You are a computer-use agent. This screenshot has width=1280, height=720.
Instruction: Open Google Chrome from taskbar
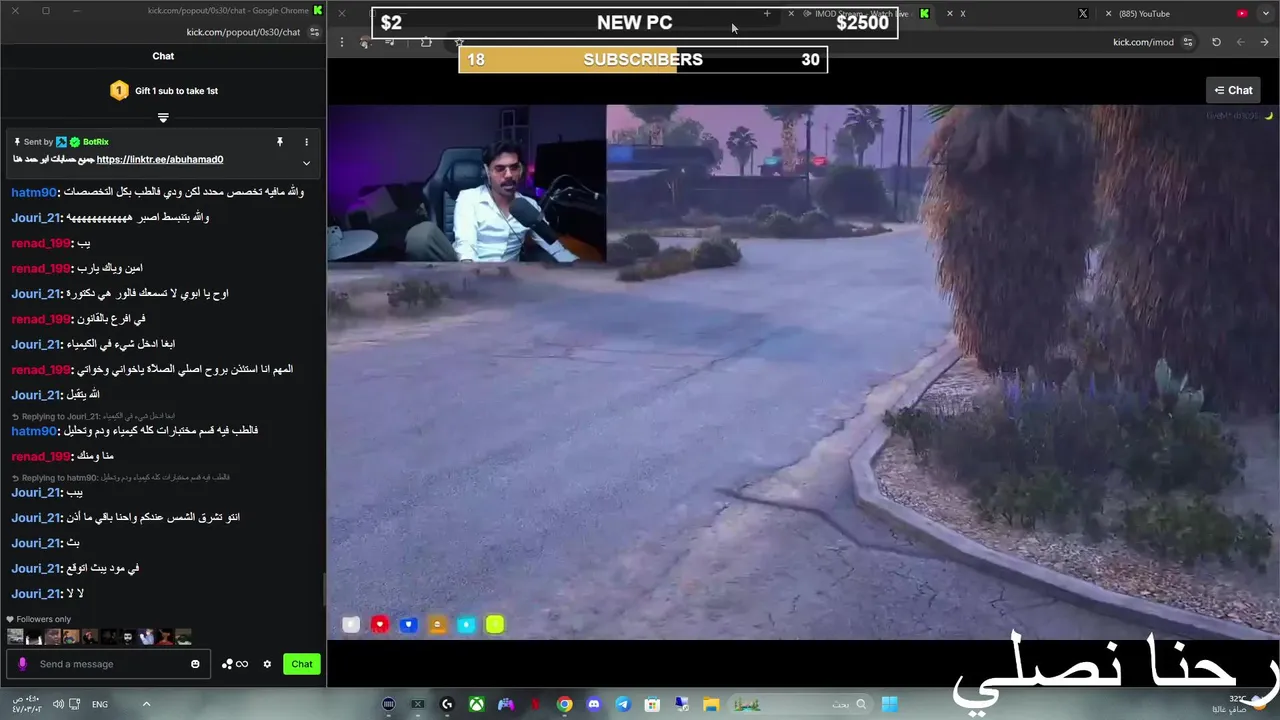565,704
